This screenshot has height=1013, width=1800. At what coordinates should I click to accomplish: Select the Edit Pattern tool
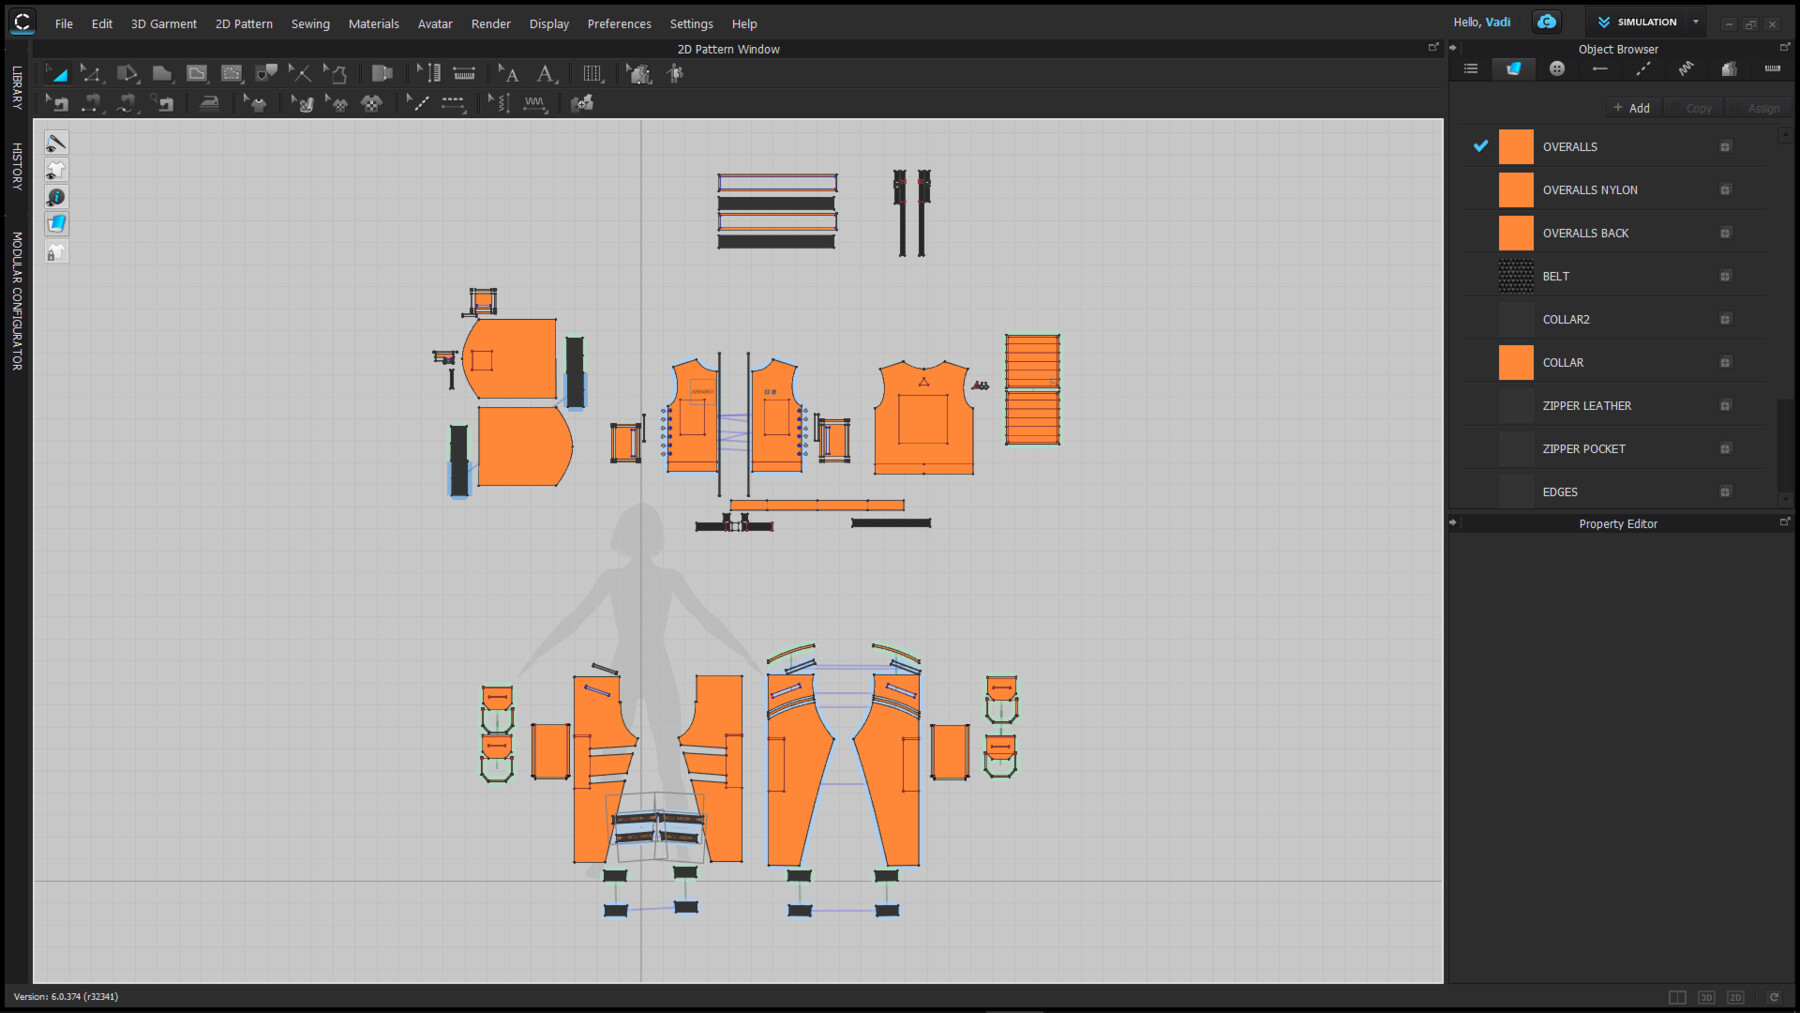click(91, 73)
